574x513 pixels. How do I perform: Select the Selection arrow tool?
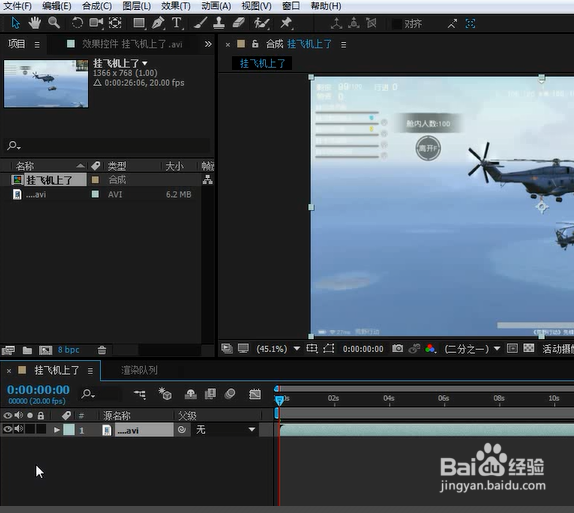coord(15,23)
